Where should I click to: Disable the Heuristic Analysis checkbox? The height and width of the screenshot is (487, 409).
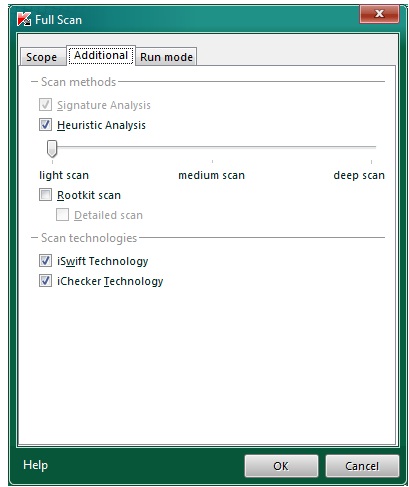coord(45,125)
